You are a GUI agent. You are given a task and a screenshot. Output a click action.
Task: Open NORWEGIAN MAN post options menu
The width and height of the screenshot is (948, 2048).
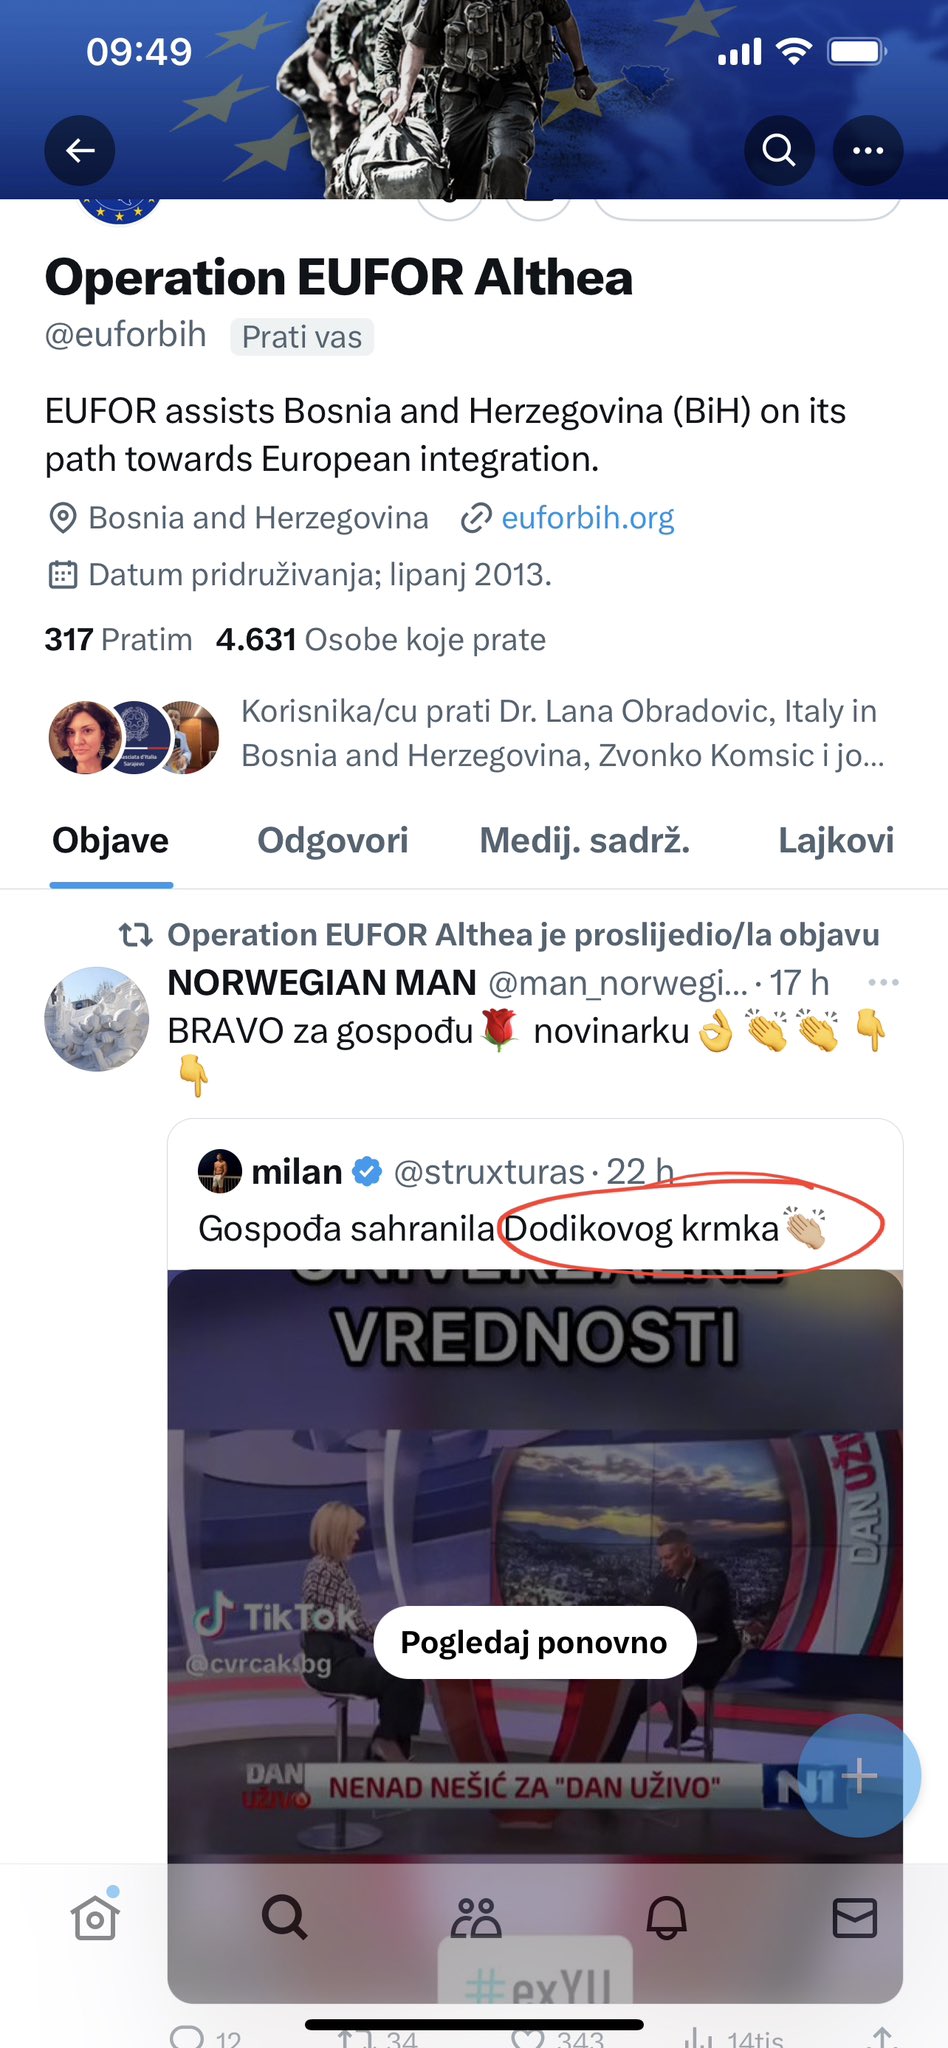883,983
